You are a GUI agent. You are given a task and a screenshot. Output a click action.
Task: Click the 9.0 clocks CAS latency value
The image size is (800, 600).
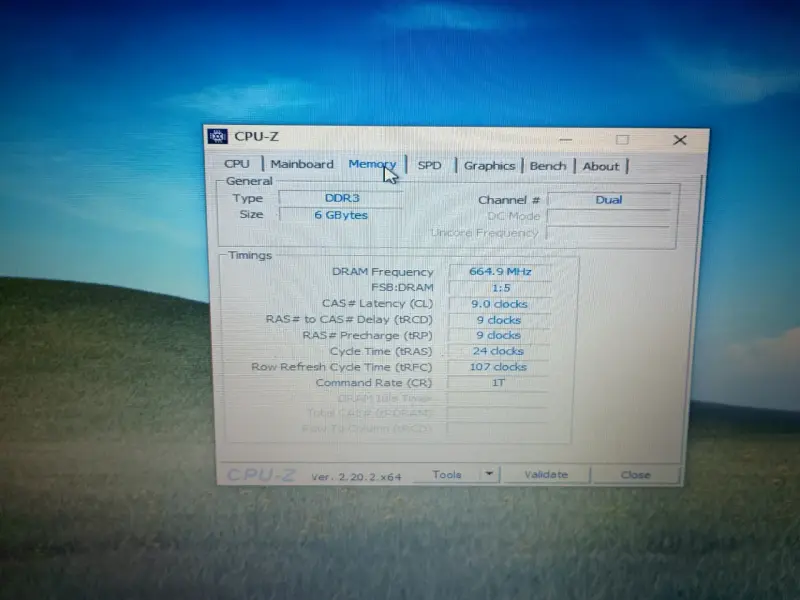click(499, 304)
